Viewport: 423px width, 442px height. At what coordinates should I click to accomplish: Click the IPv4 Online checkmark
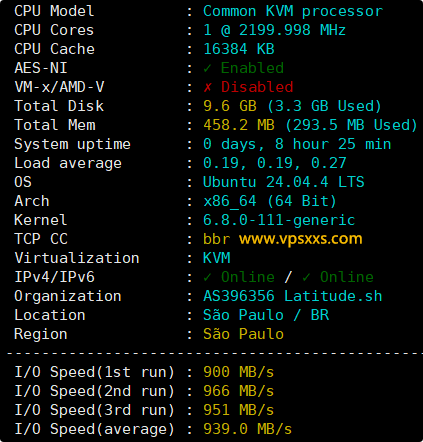207,277
